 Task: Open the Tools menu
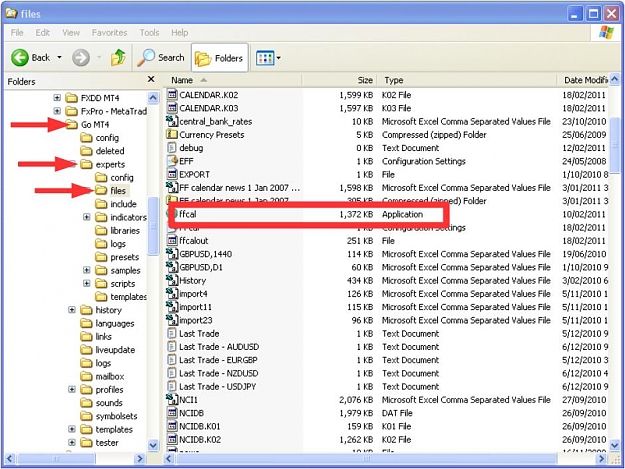pyautogui.click(x=149, y=33)
